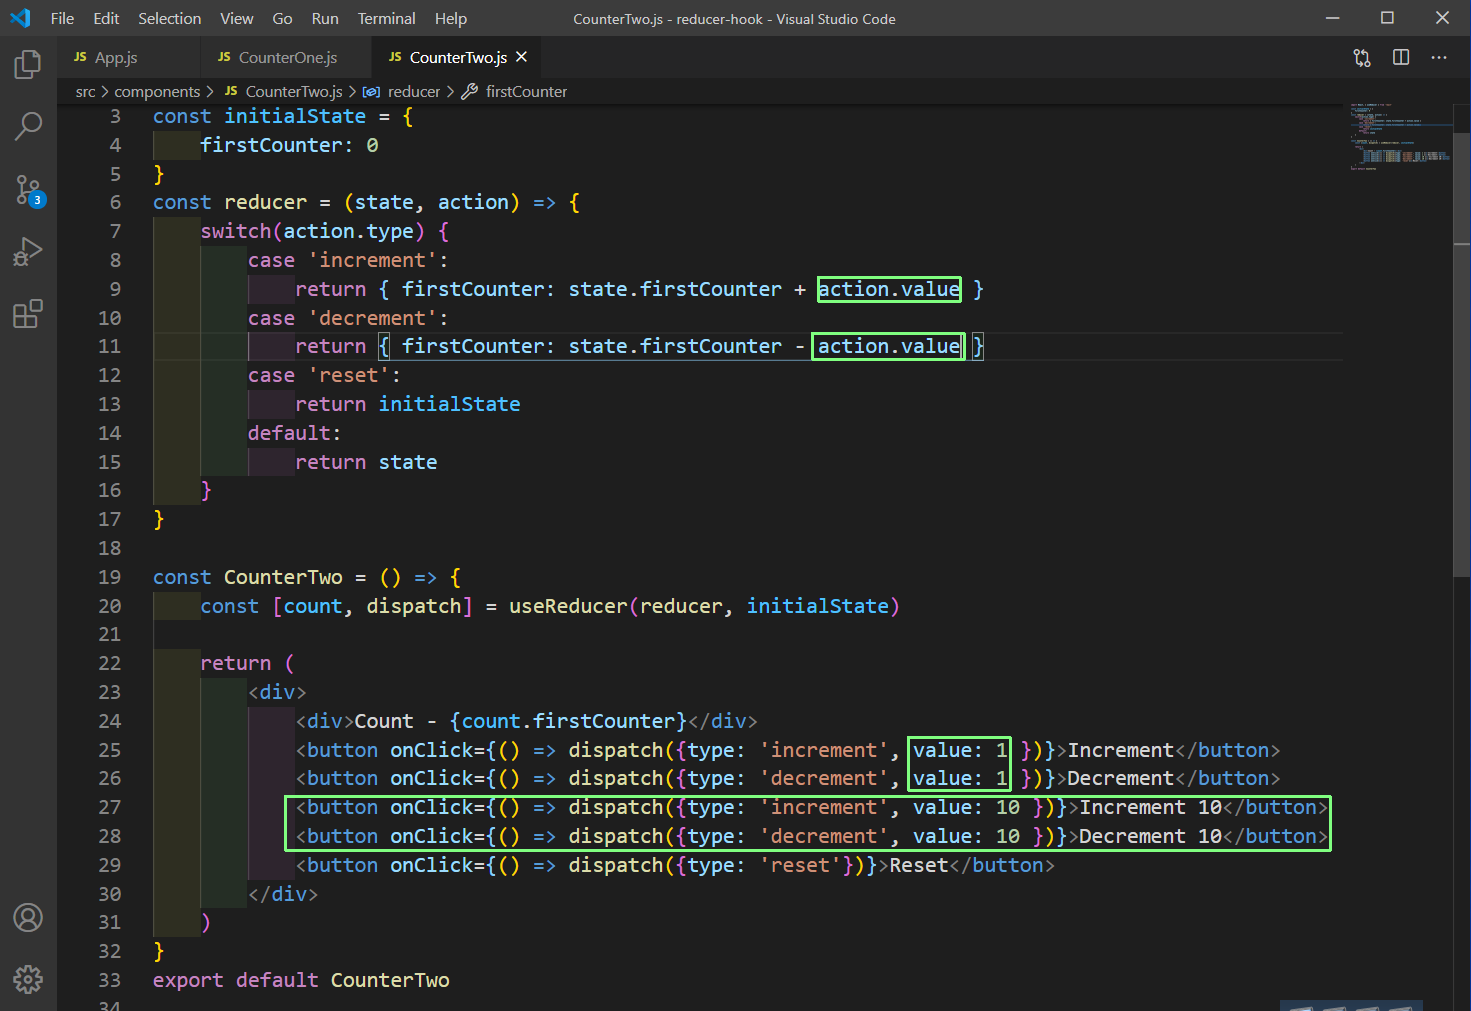Click 'decrement' case string on line 10

pos(372,318)
